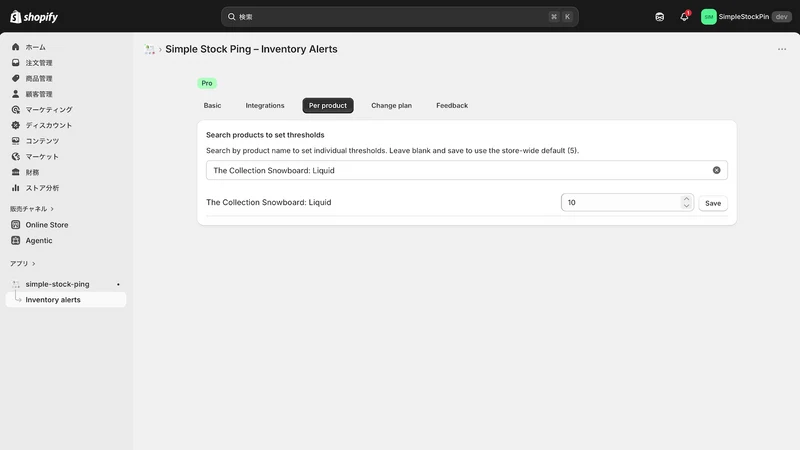Open notifications bell
The width and height of the screenshot is (800, 450).
tap(684, 17)
